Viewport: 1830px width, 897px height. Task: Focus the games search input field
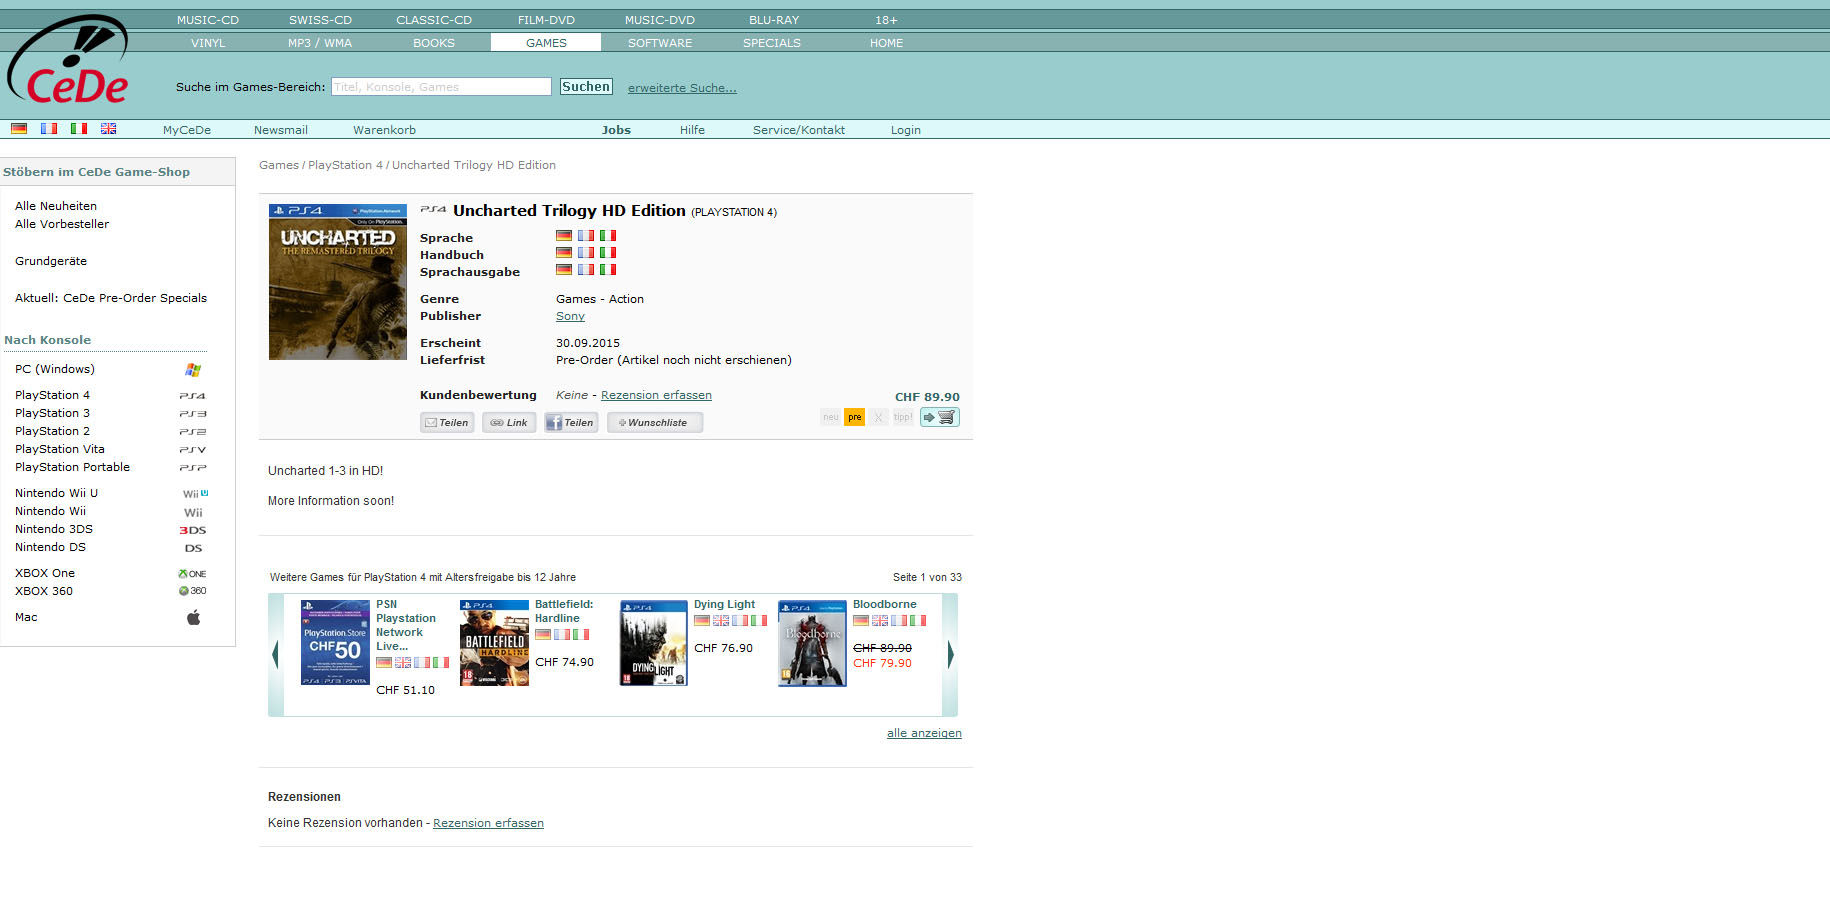coord(441,87)
